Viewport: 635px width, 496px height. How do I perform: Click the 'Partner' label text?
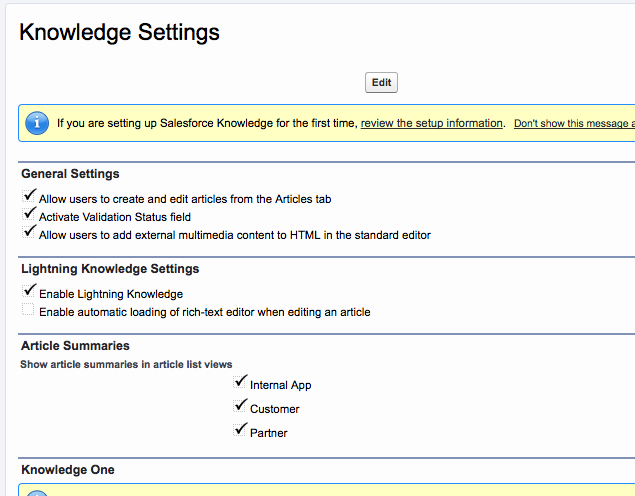pos(269,433)
